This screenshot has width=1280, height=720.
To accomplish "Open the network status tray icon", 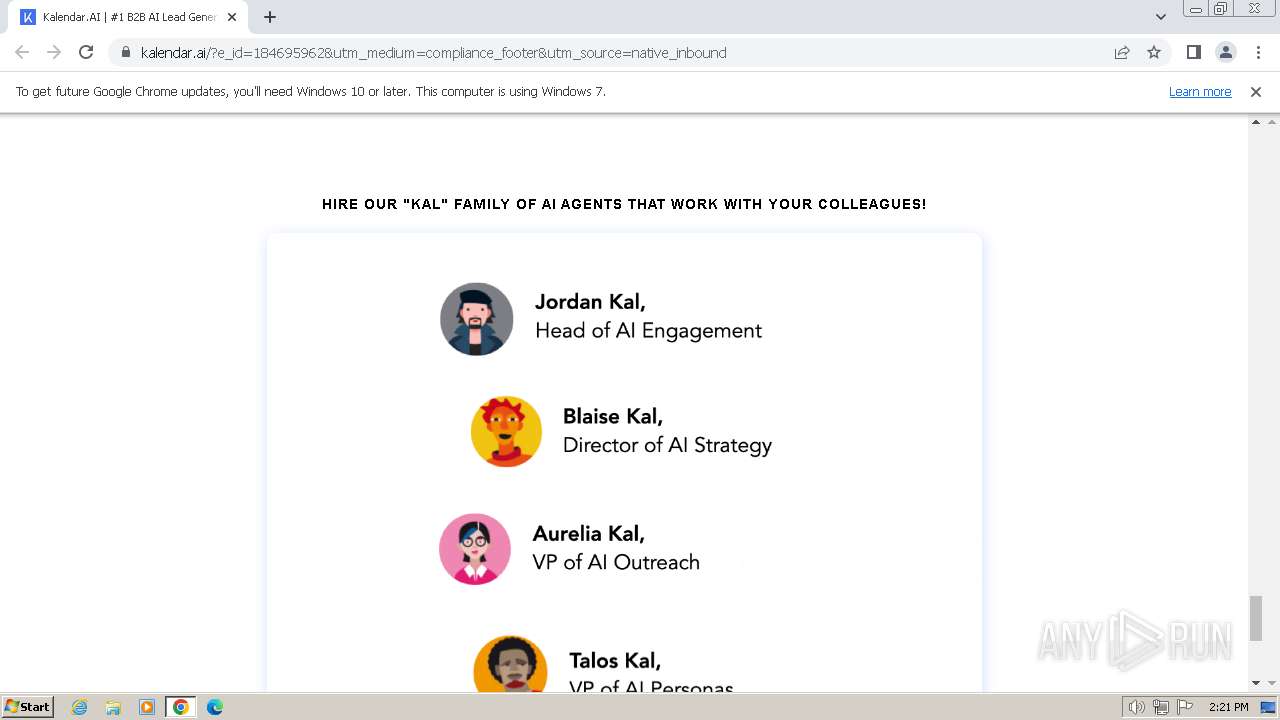I will pyautogui.click(x=1161, y=707).
